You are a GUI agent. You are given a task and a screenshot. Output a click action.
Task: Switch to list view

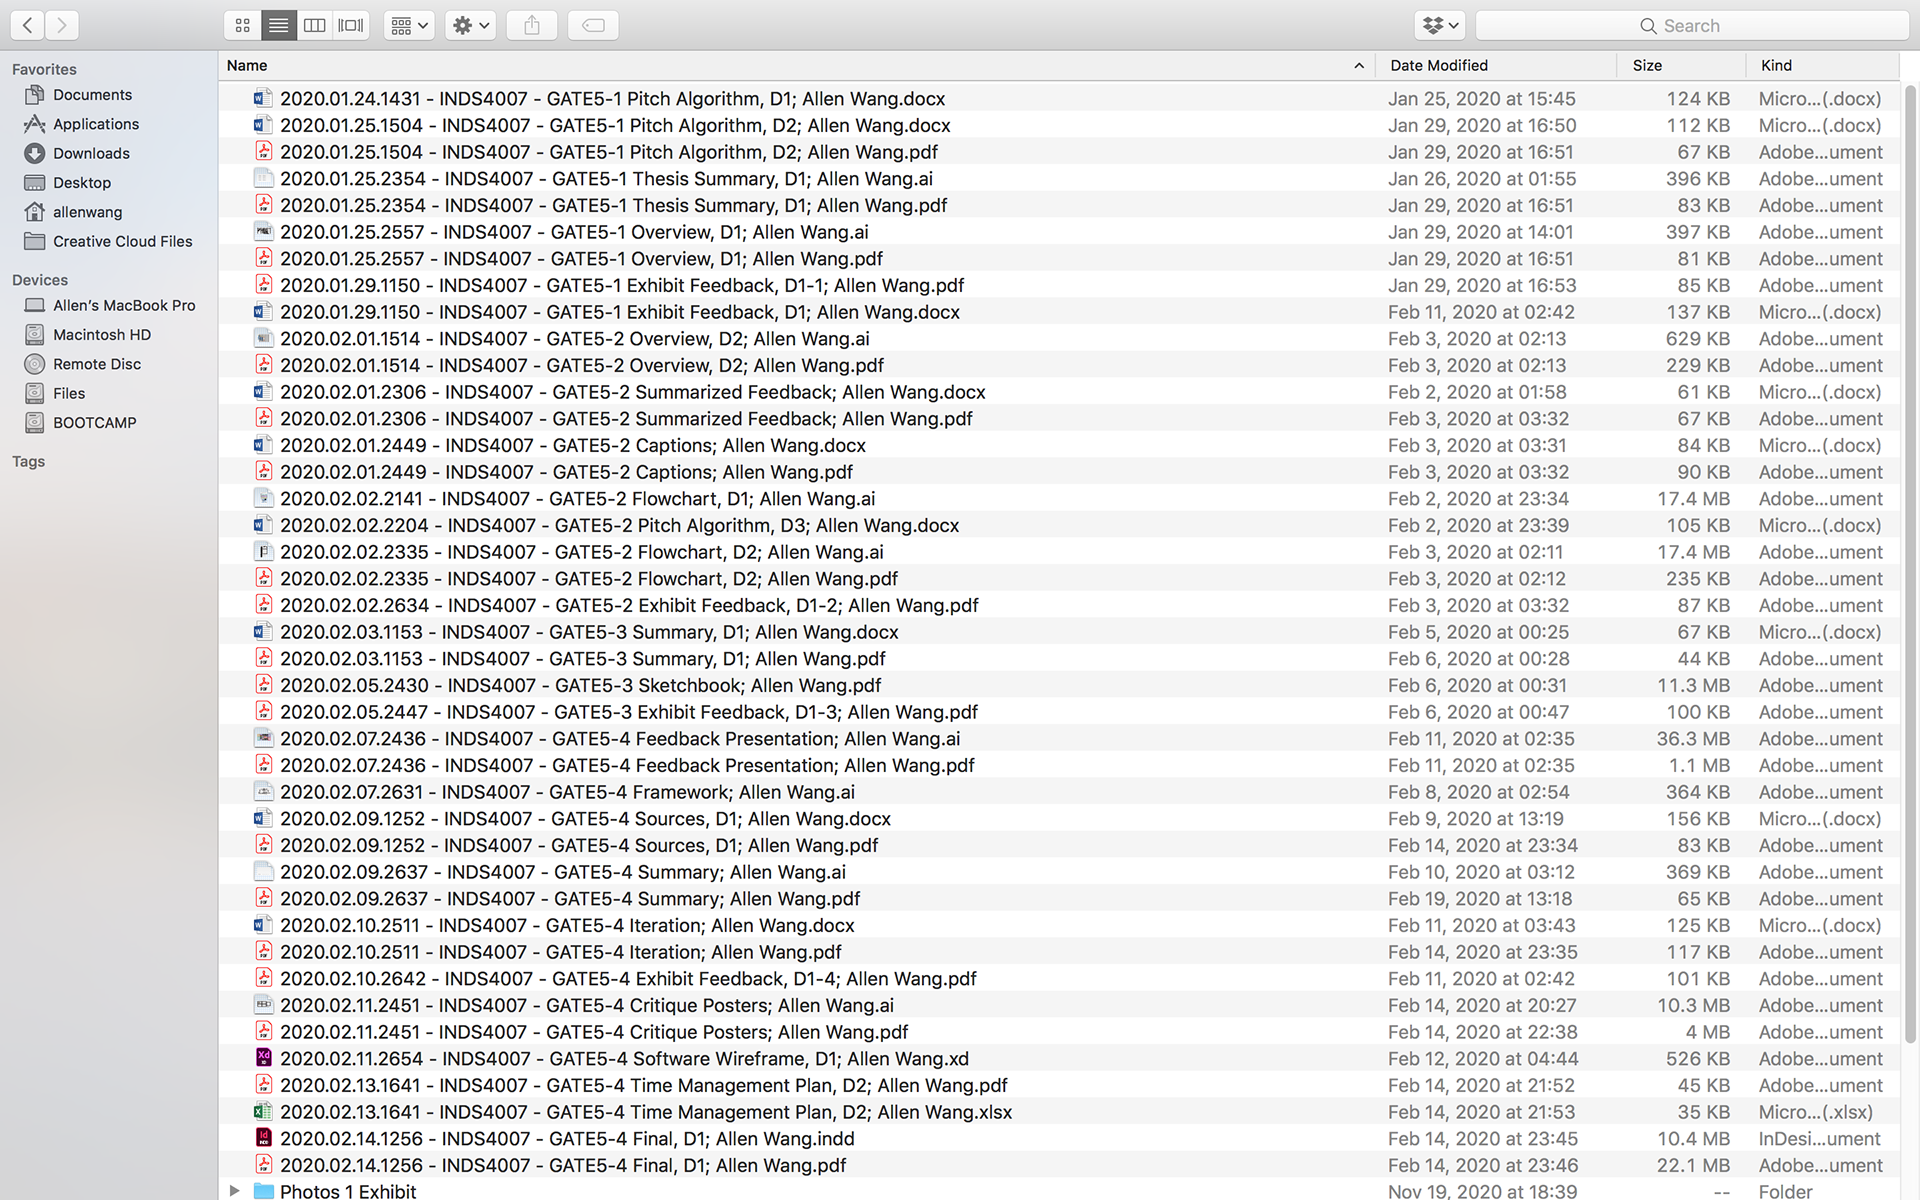[x=278, y=25]
